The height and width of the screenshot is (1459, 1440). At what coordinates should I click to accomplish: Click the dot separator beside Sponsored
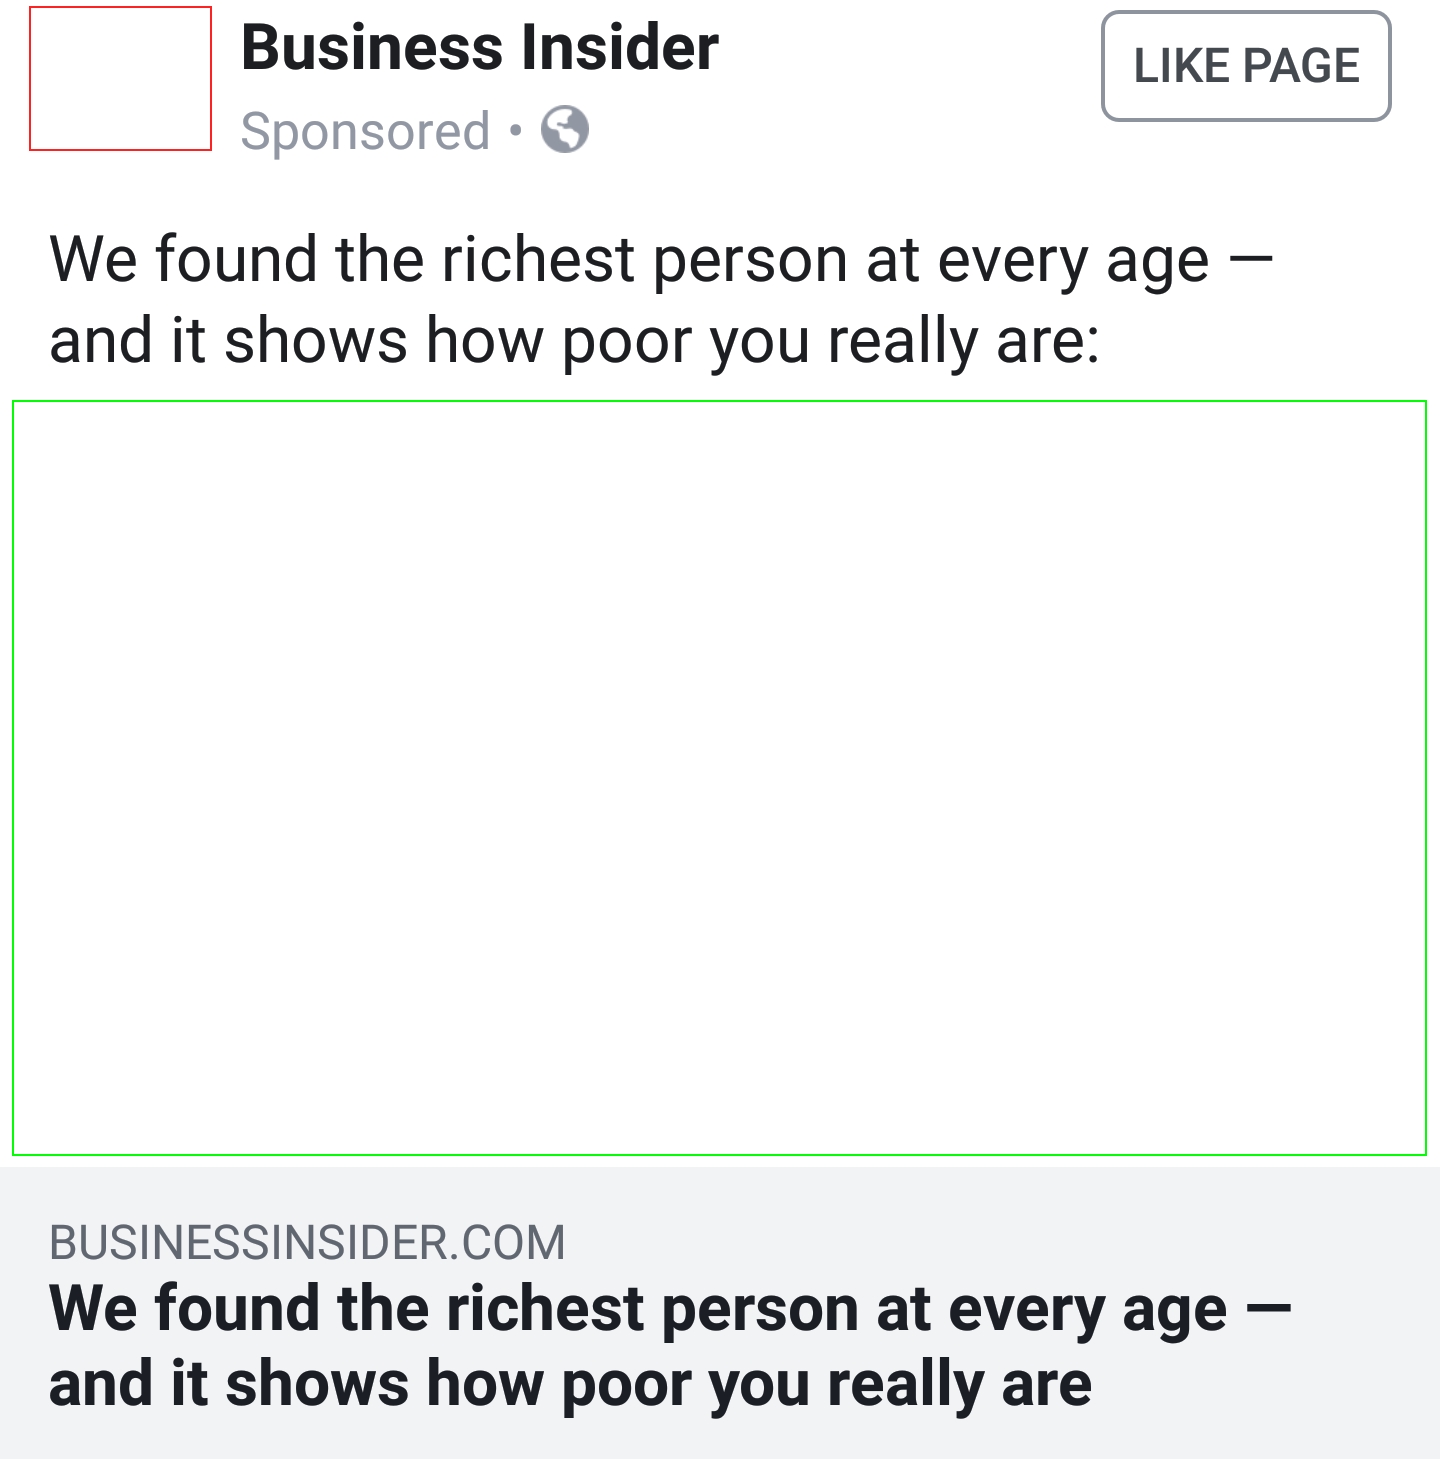point(515,130)
